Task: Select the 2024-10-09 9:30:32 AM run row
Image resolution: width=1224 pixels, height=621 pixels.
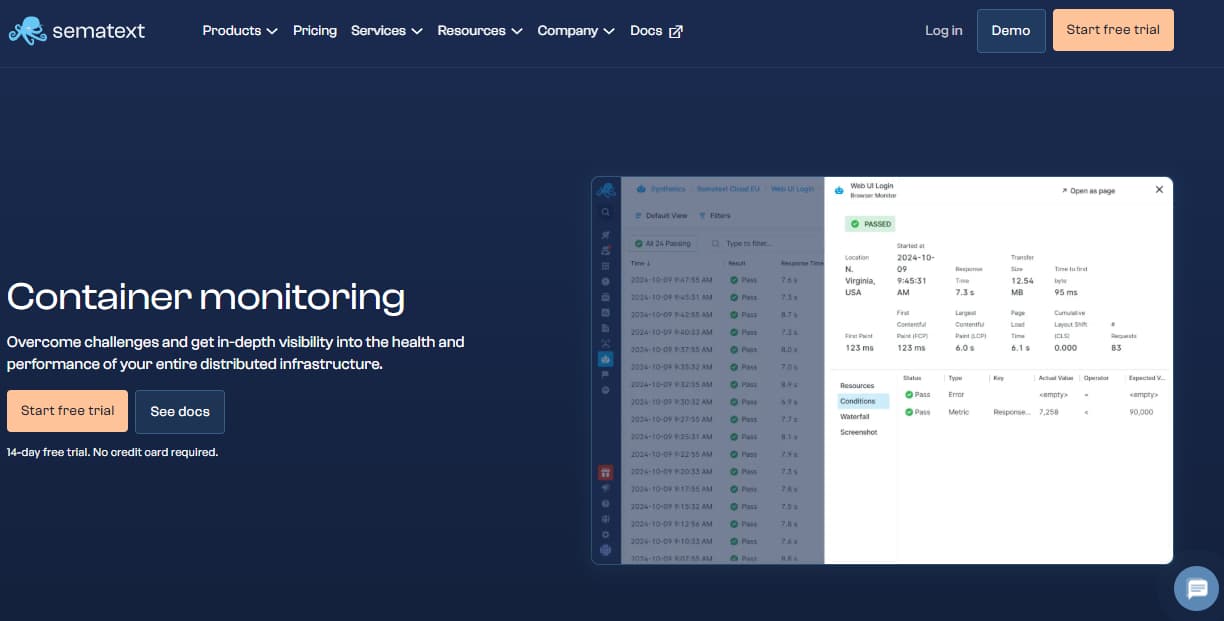Action: [723, 402]
